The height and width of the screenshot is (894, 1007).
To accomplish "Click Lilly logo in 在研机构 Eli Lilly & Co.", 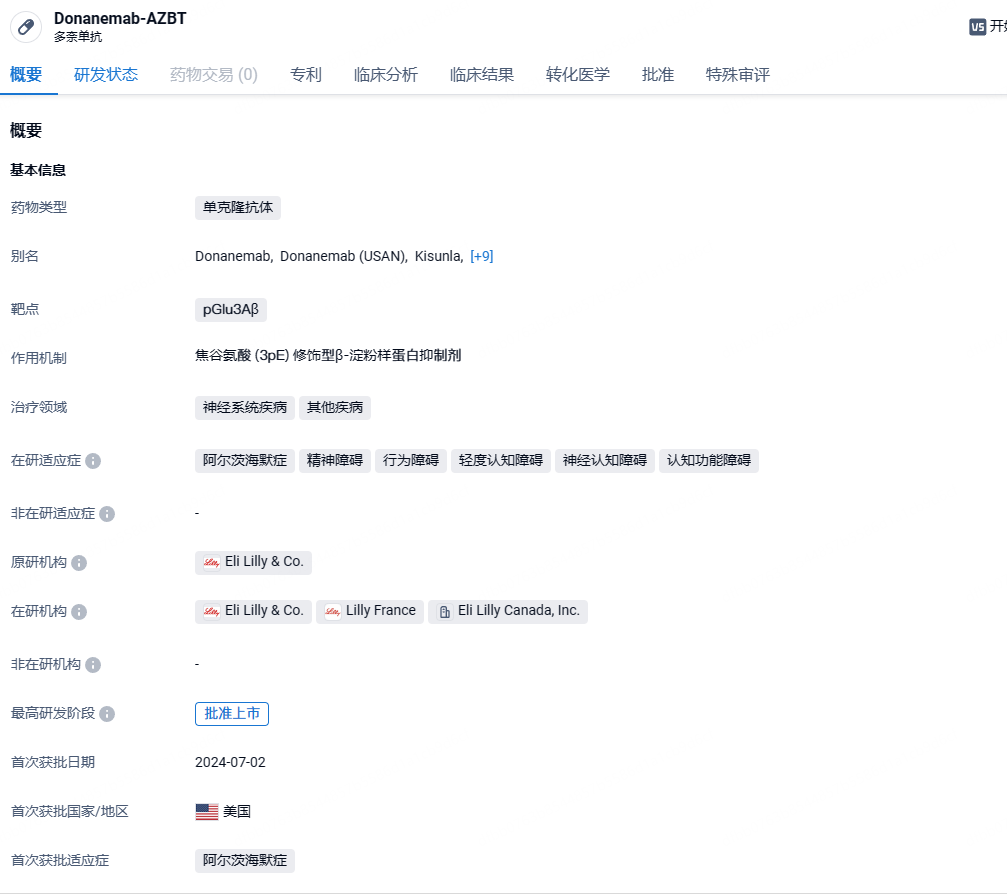I will coord(211,611).
